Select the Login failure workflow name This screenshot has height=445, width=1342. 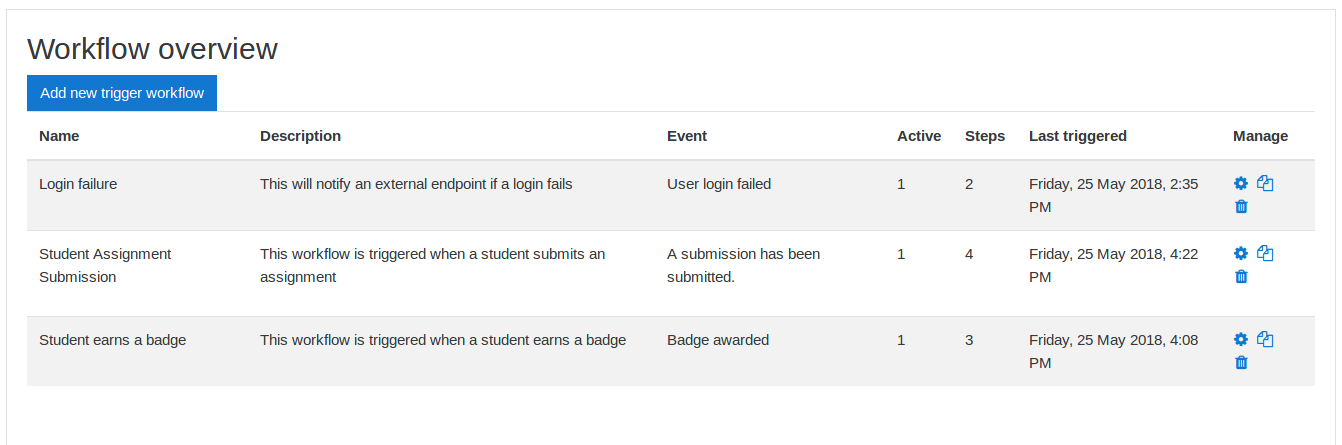tap(78, 184)
